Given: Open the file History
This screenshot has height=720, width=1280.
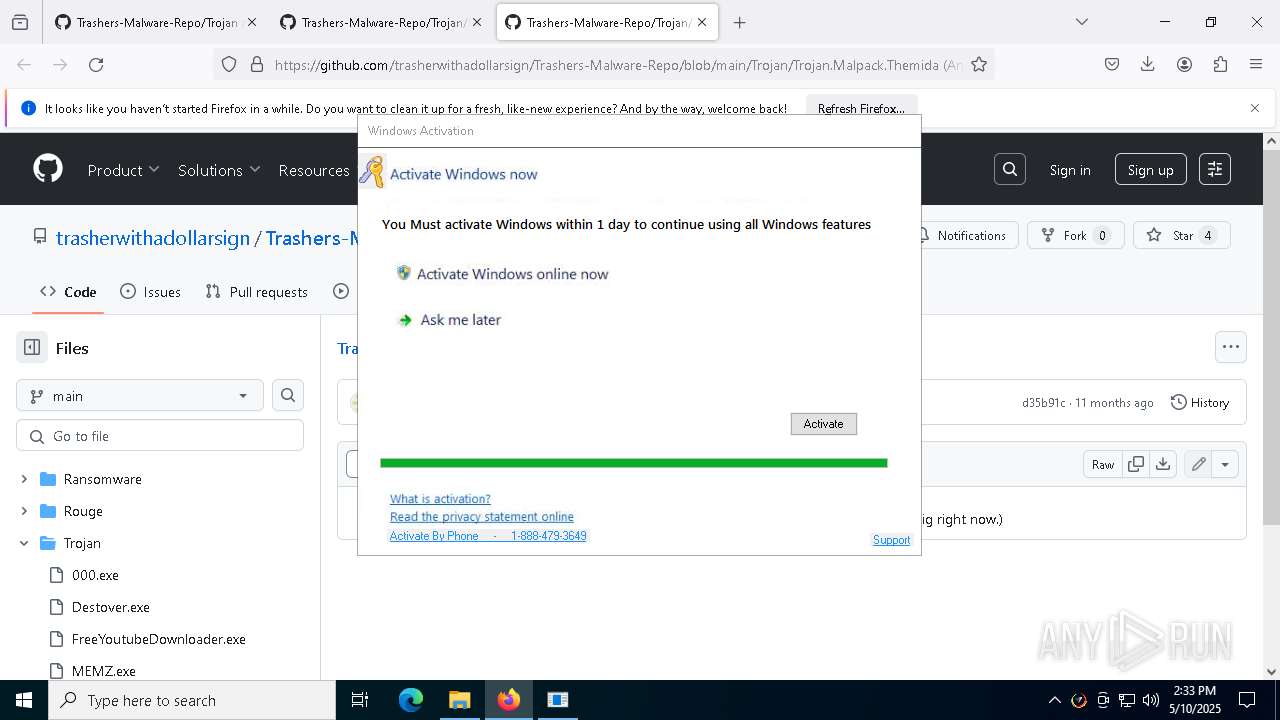Looking at the screenshot, I should pyautogui.click(x=1200, y=402).
